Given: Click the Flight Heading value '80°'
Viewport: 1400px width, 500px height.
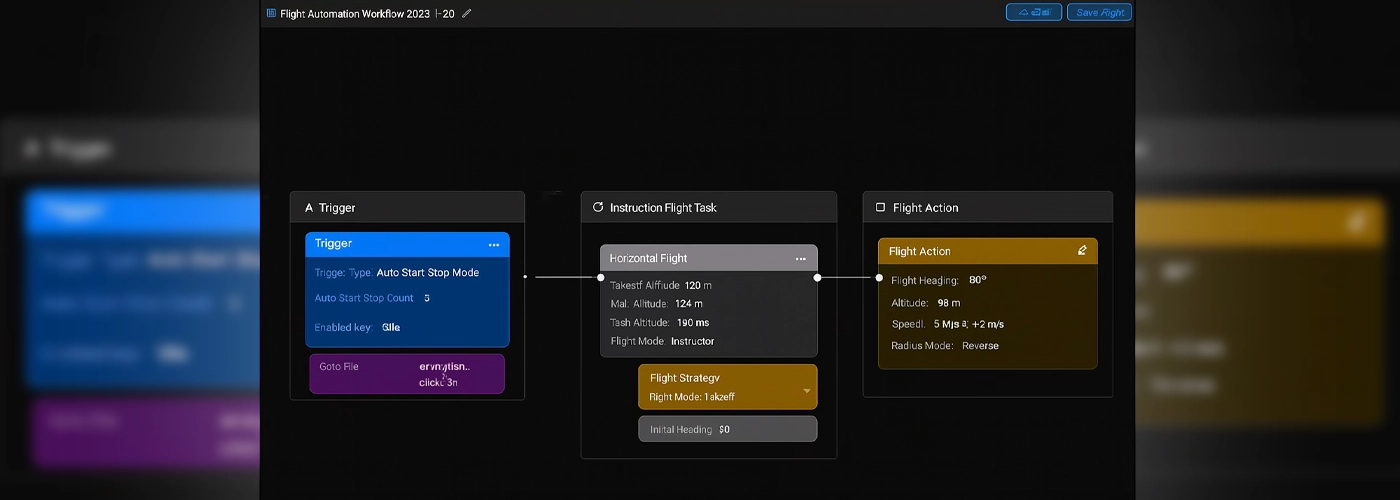Looking at the screenshot, I should click(978, 280).
